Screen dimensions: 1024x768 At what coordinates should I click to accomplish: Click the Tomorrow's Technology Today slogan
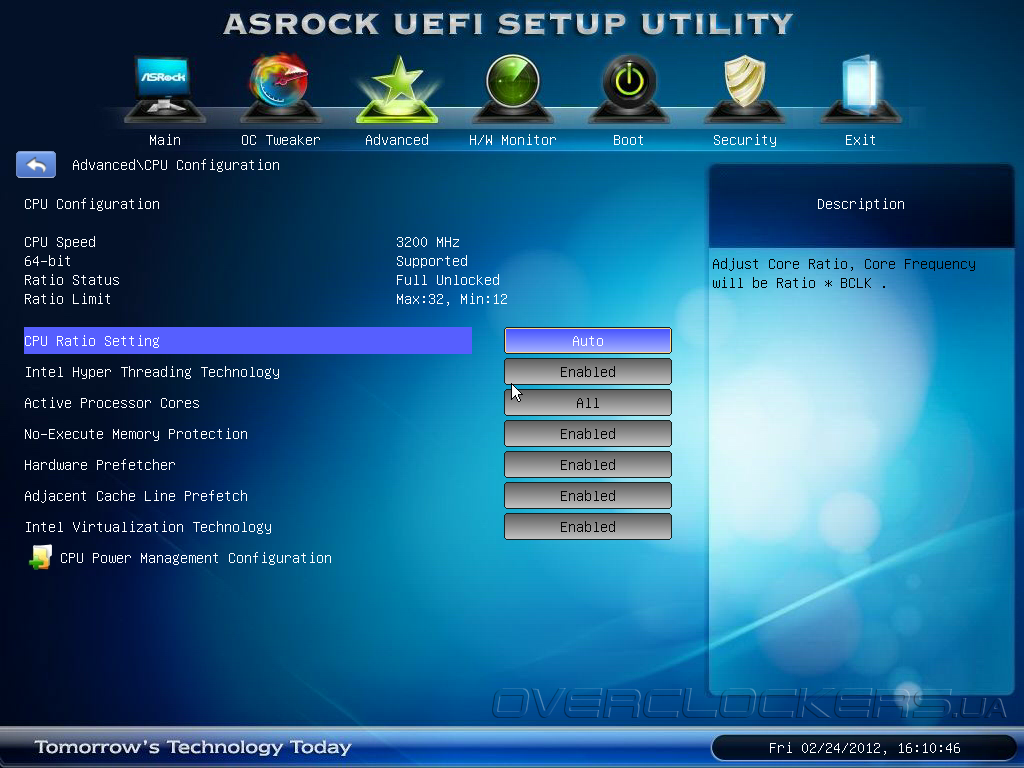[x=193, y=746]
